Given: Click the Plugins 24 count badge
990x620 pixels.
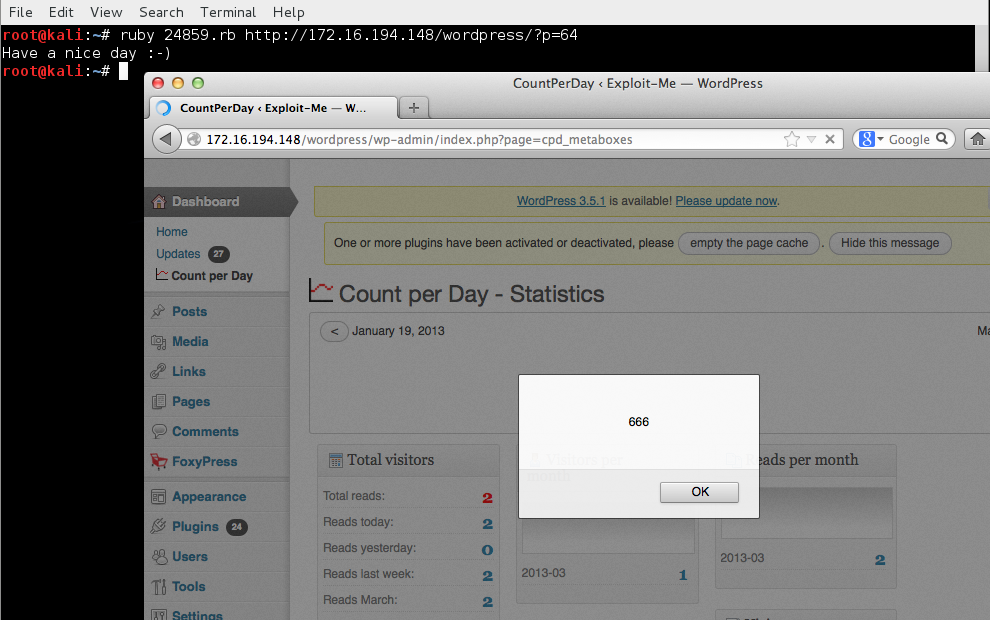Looking at the screenshot, I should coord(237,527).
